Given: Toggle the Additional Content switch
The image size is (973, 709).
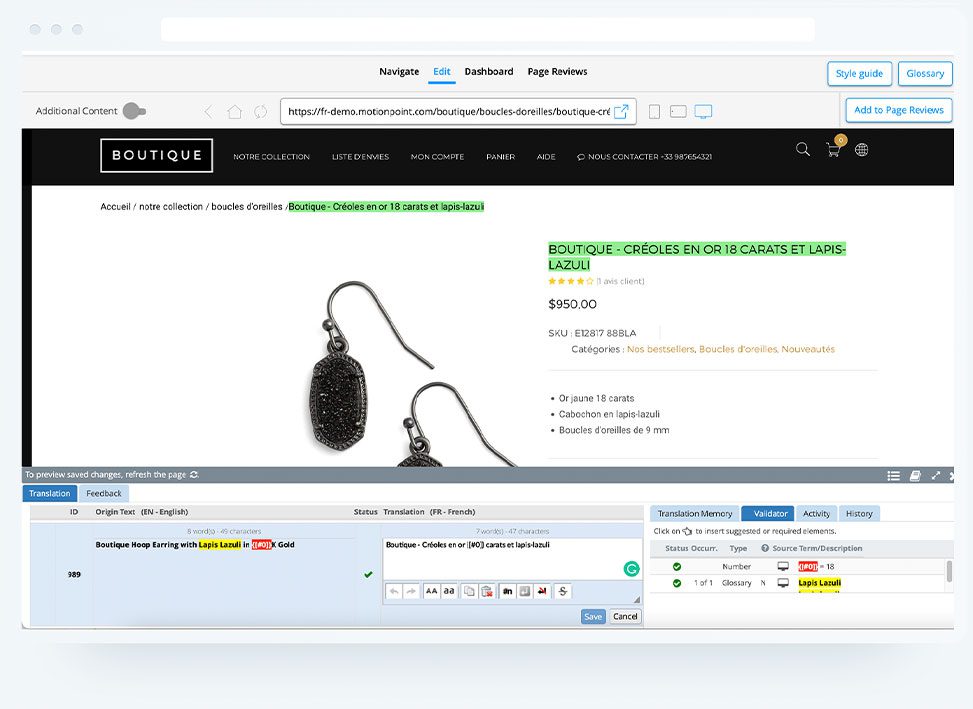Looking at the screenshot, I should (x=134, y=111).
